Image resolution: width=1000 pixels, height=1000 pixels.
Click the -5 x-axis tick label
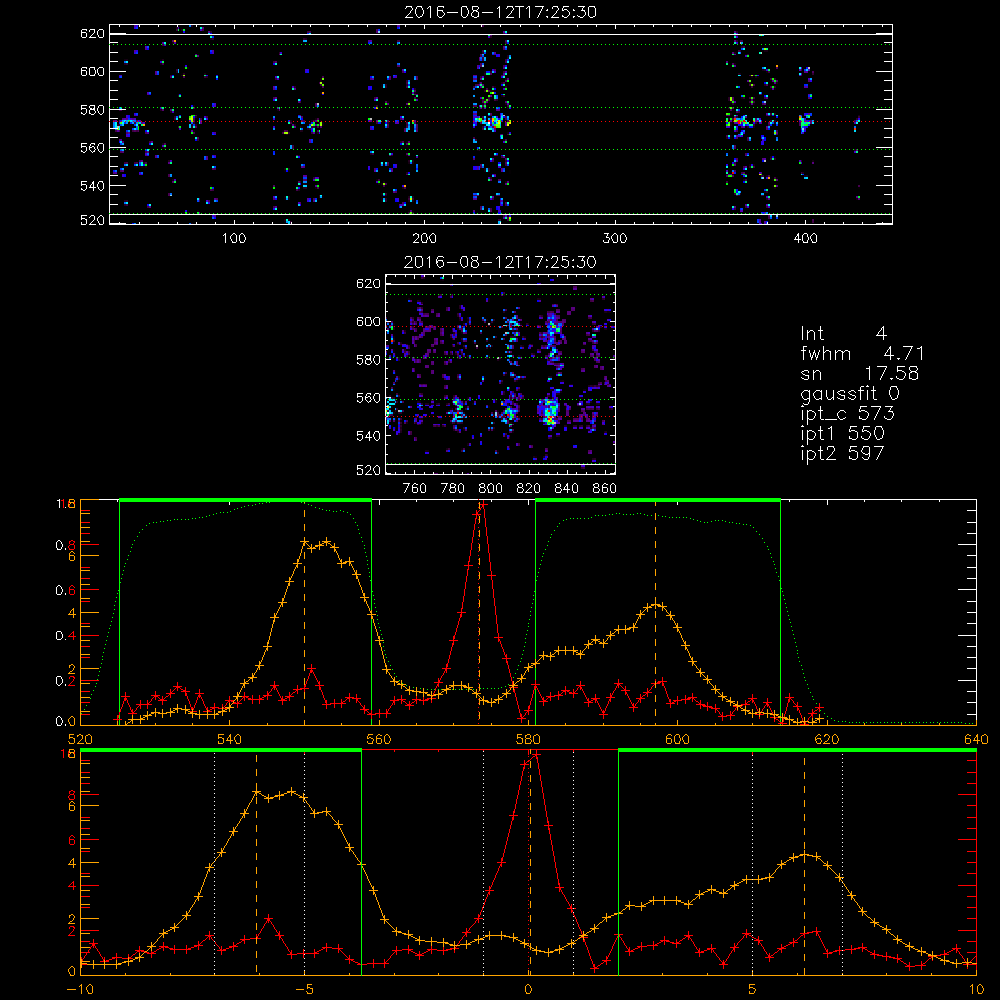pyautogui.click(x=305, y=990)
